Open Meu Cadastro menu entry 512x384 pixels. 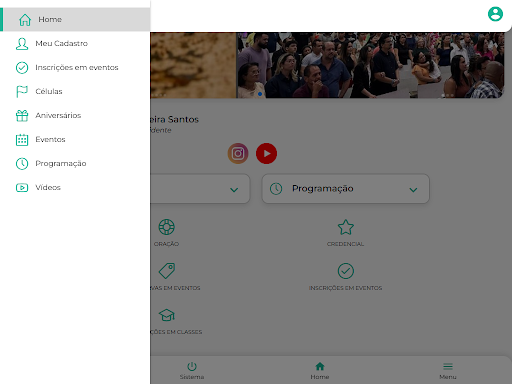click(75, 43)
